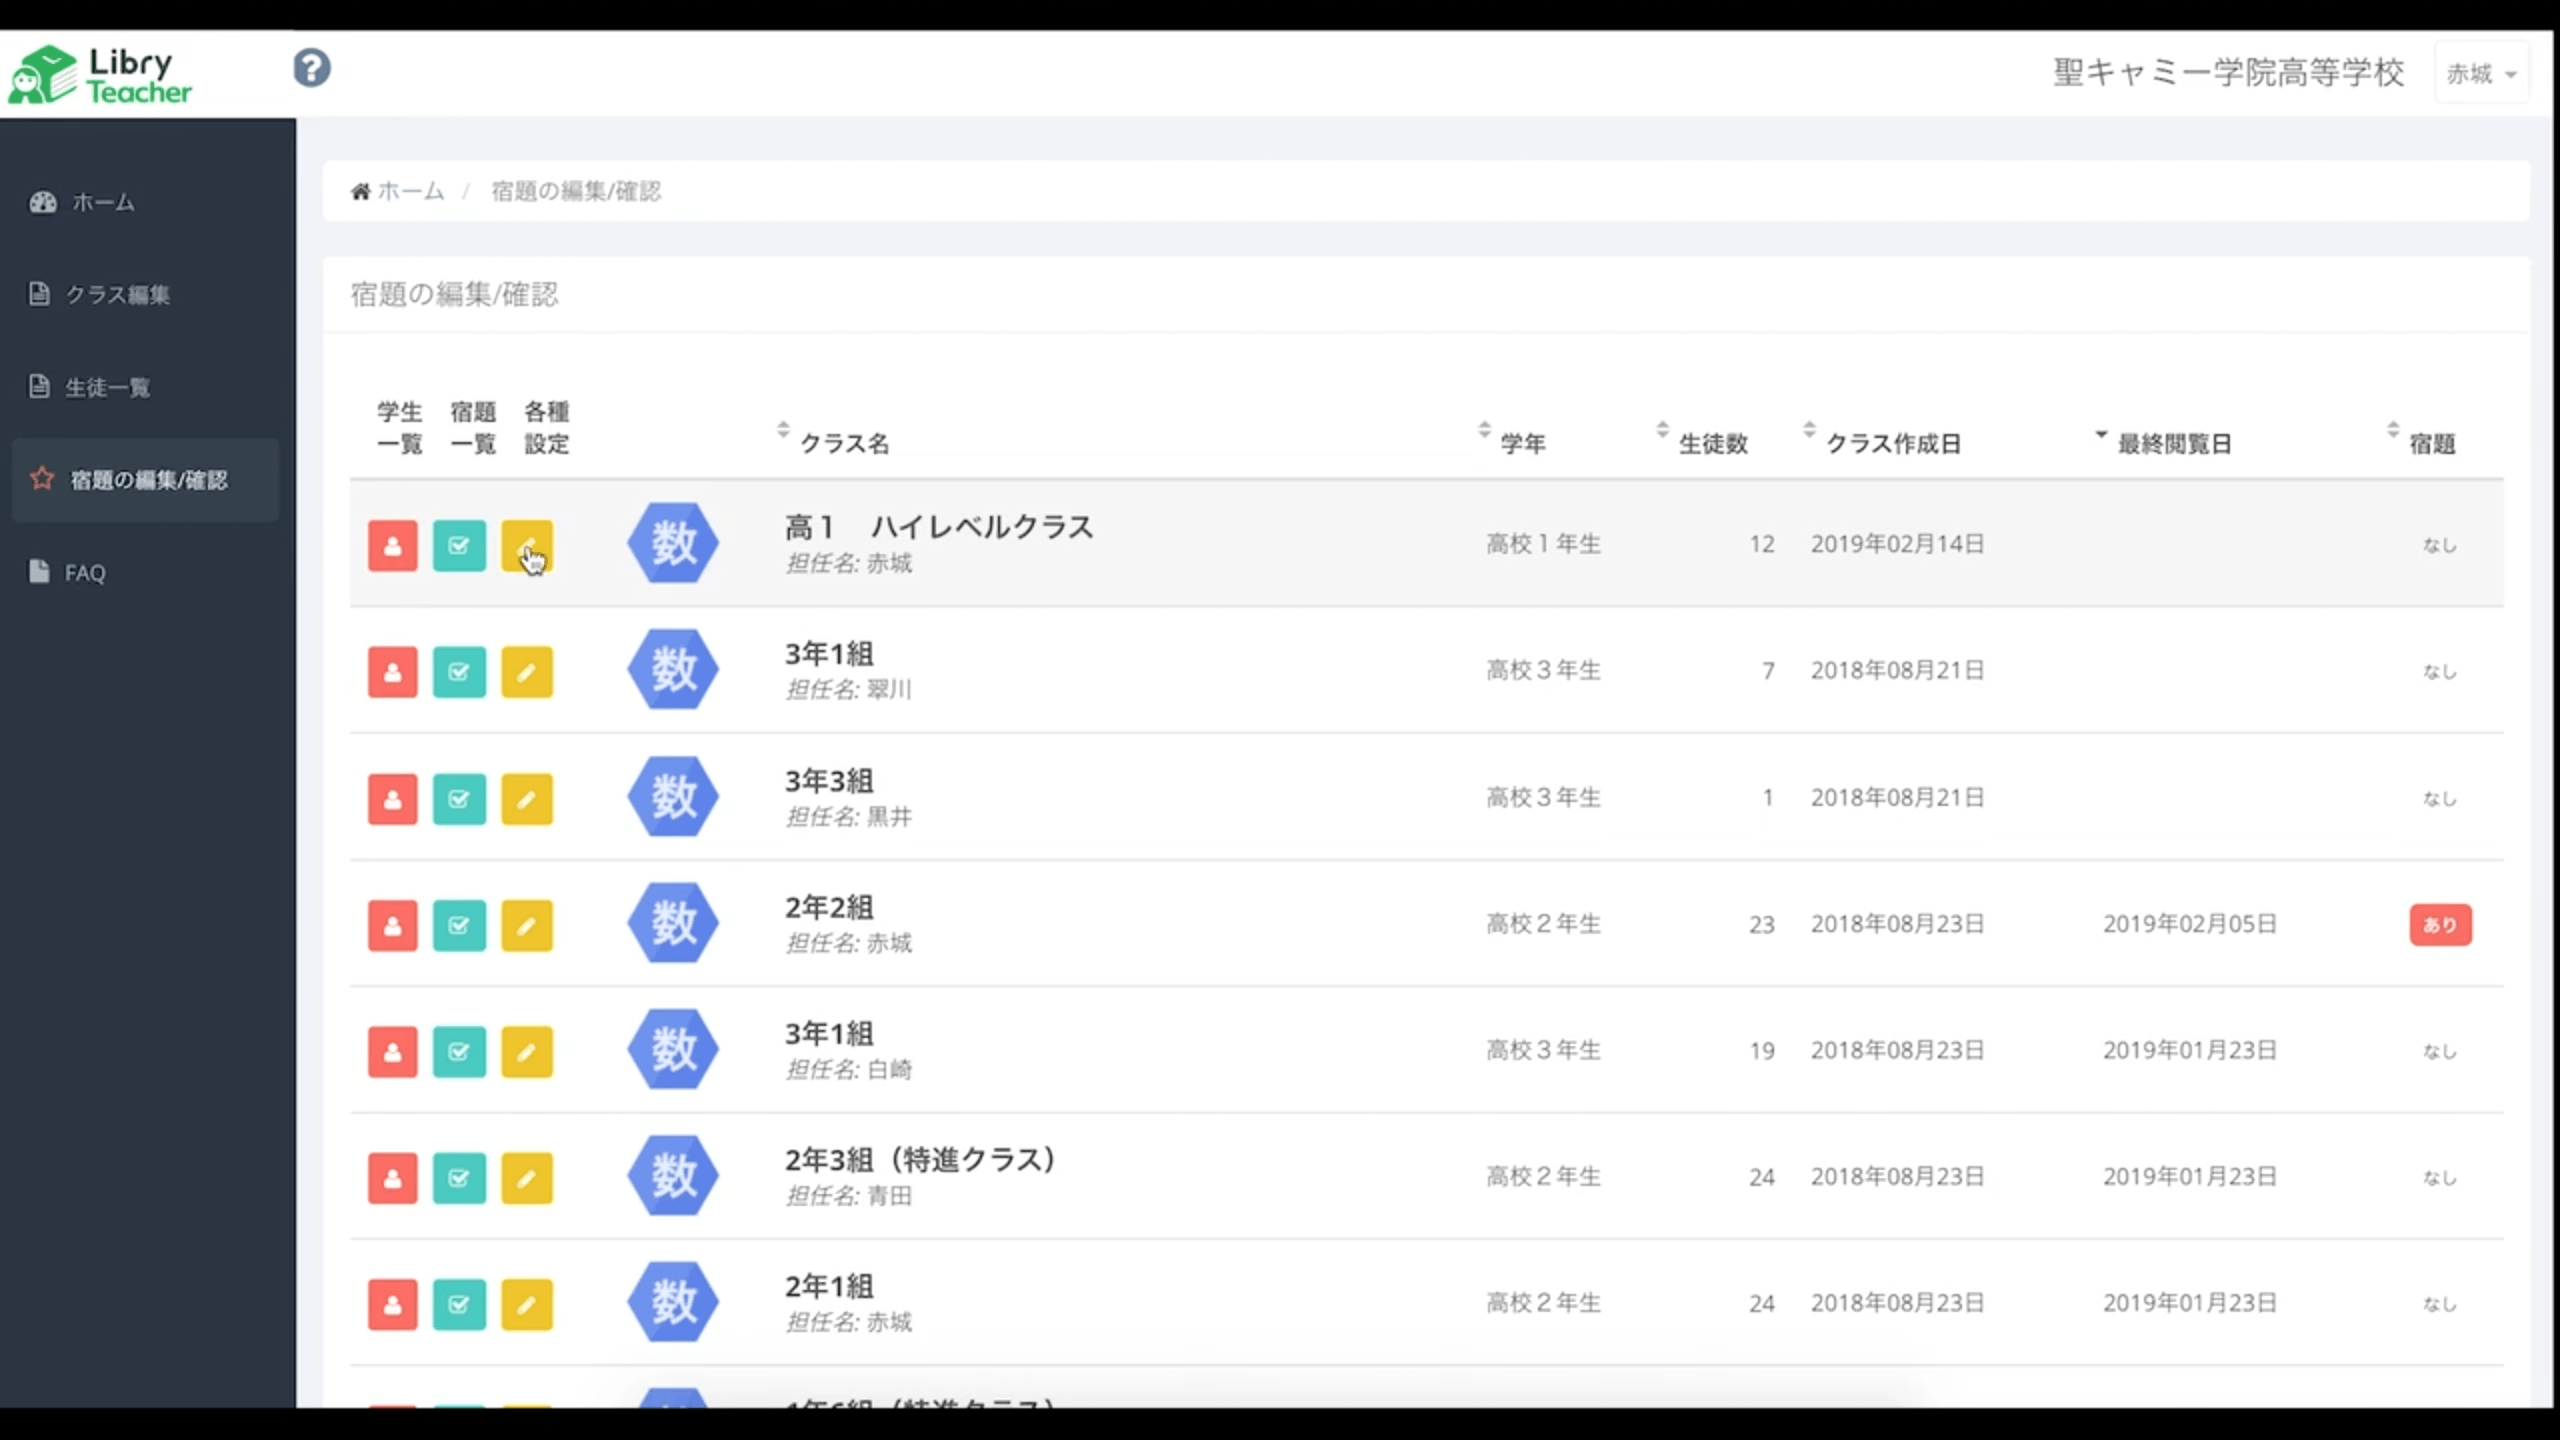Click the Libry Teacher logo

point(100,75)
